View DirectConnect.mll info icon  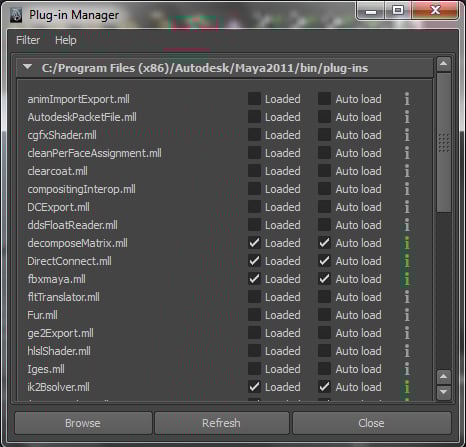coord(407,261)
